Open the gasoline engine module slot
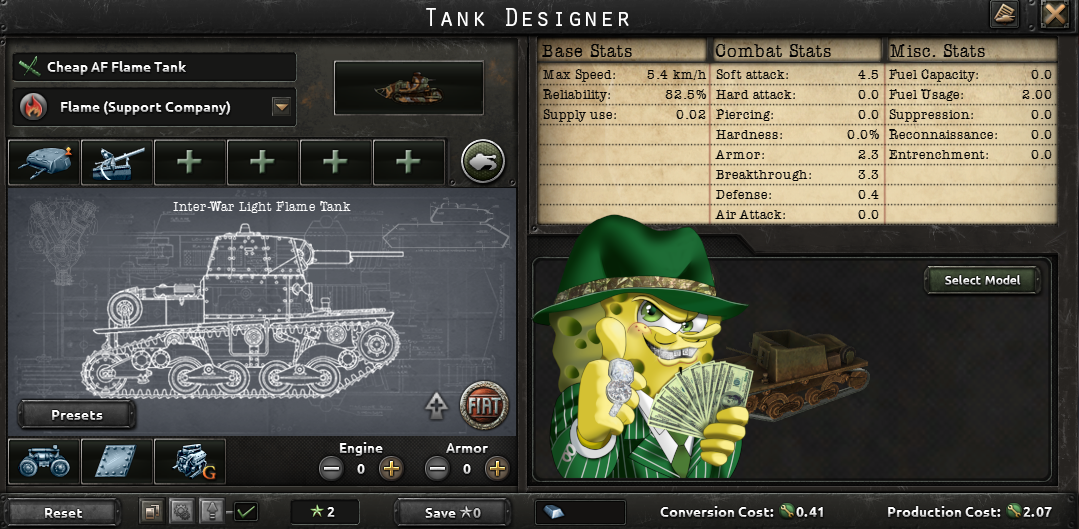 coord(190,461)
